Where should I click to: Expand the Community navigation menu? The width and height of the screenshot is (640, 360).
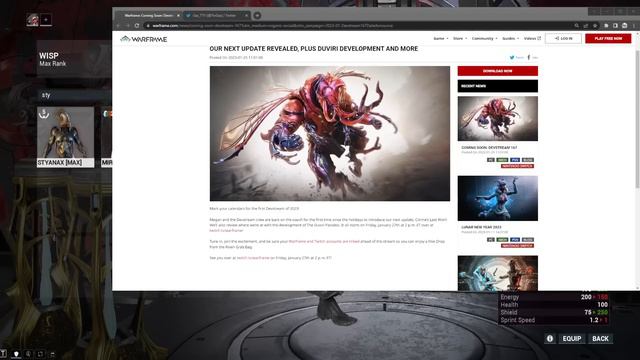click(x=484, y=38)
